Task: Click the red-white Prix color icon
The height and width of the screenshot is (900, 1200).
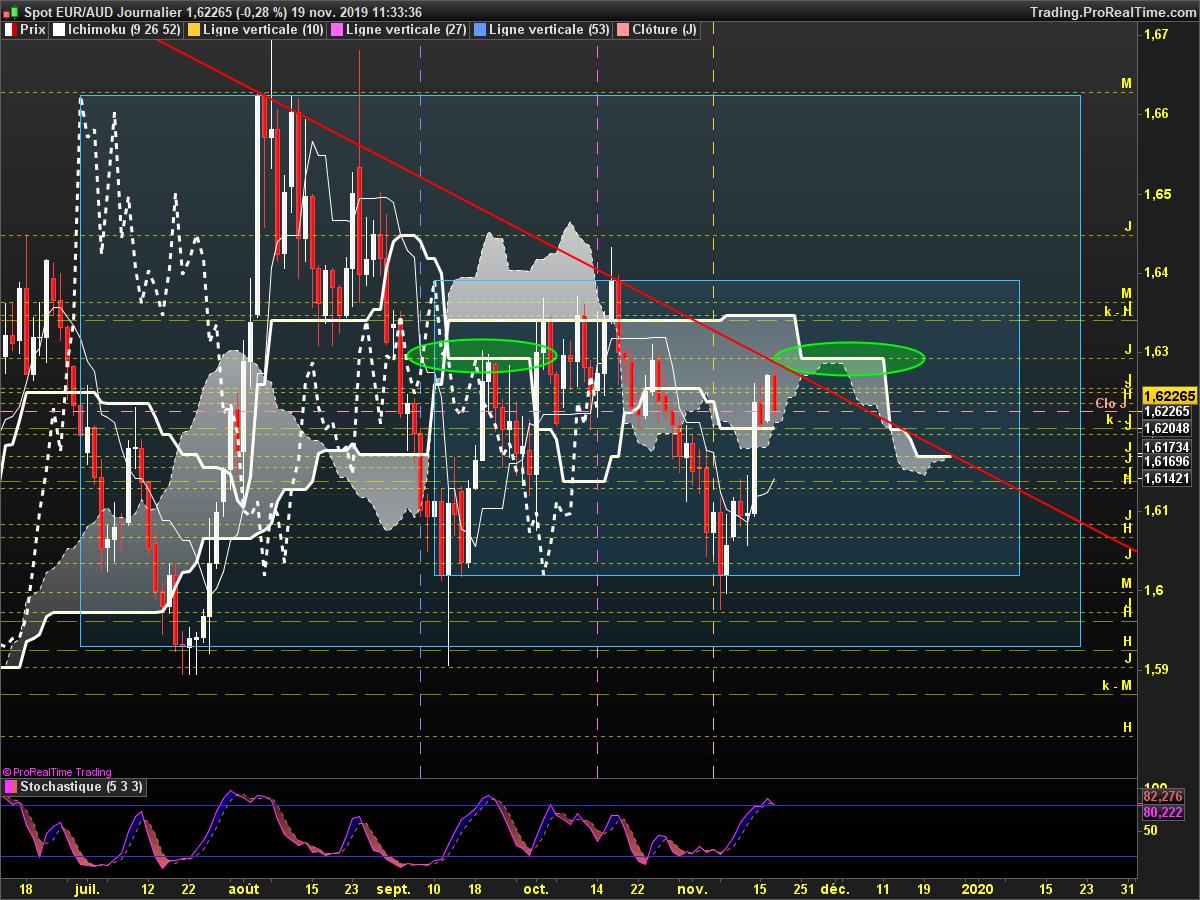Action: [x=11, y=30]
